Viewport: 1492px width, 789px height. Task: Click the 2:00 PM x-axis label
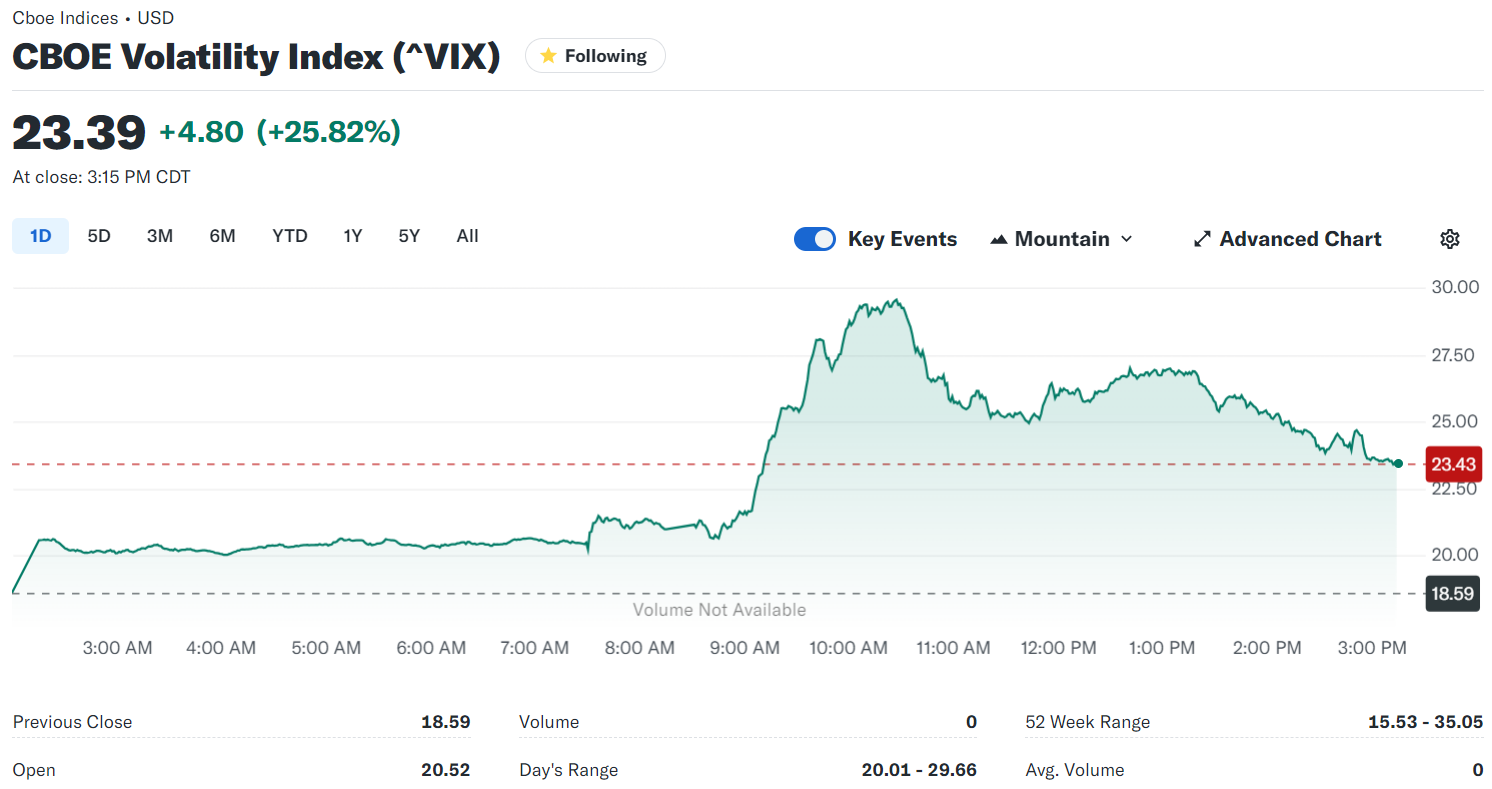coord(1267,648)
